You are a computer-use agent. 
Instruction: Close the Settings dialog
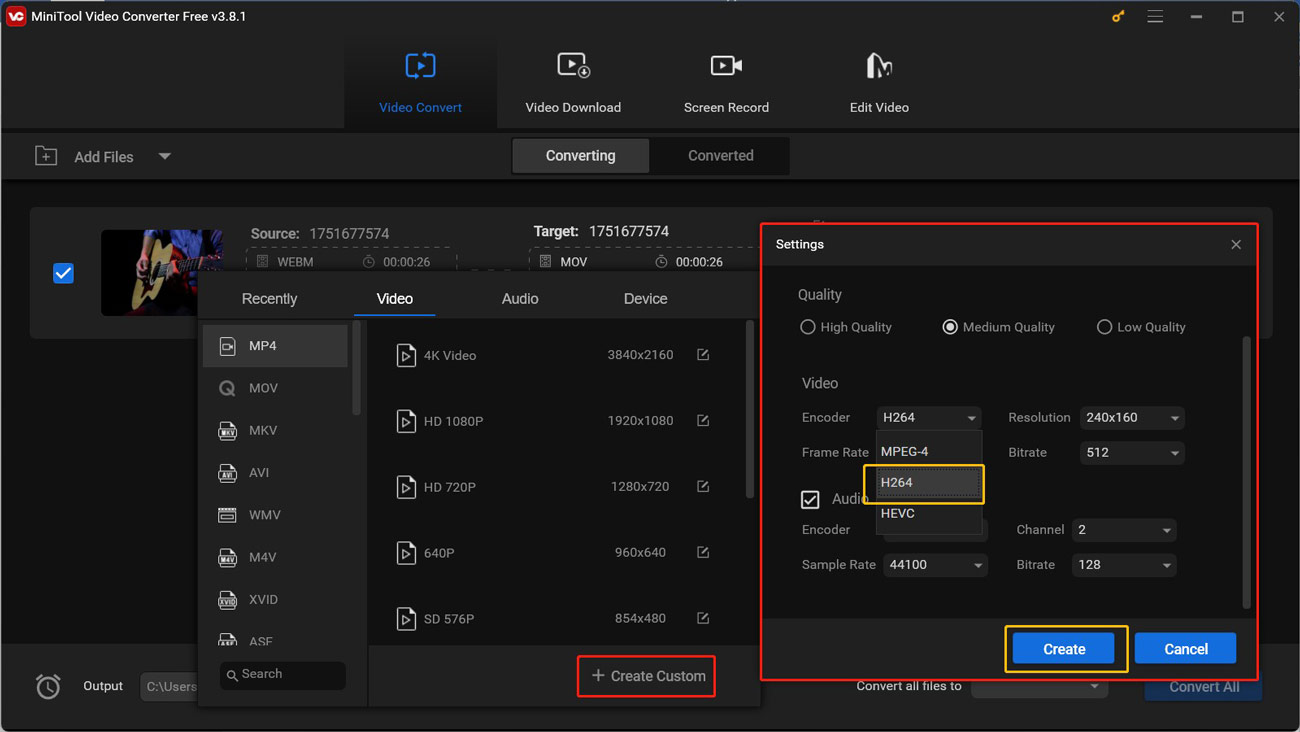(x=1236, y=244)
